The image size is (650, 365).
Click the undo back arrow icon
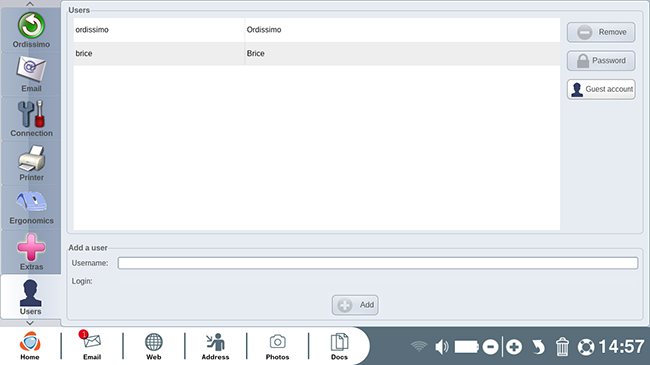click(538, 347)
